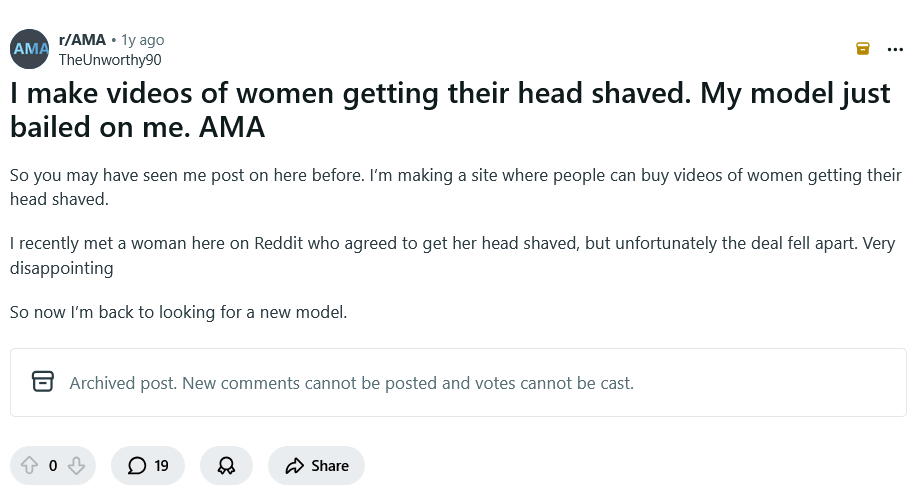Click the r/AMA community avatar
The height and width of the screenshot is (494, 915).
(30, 49)
